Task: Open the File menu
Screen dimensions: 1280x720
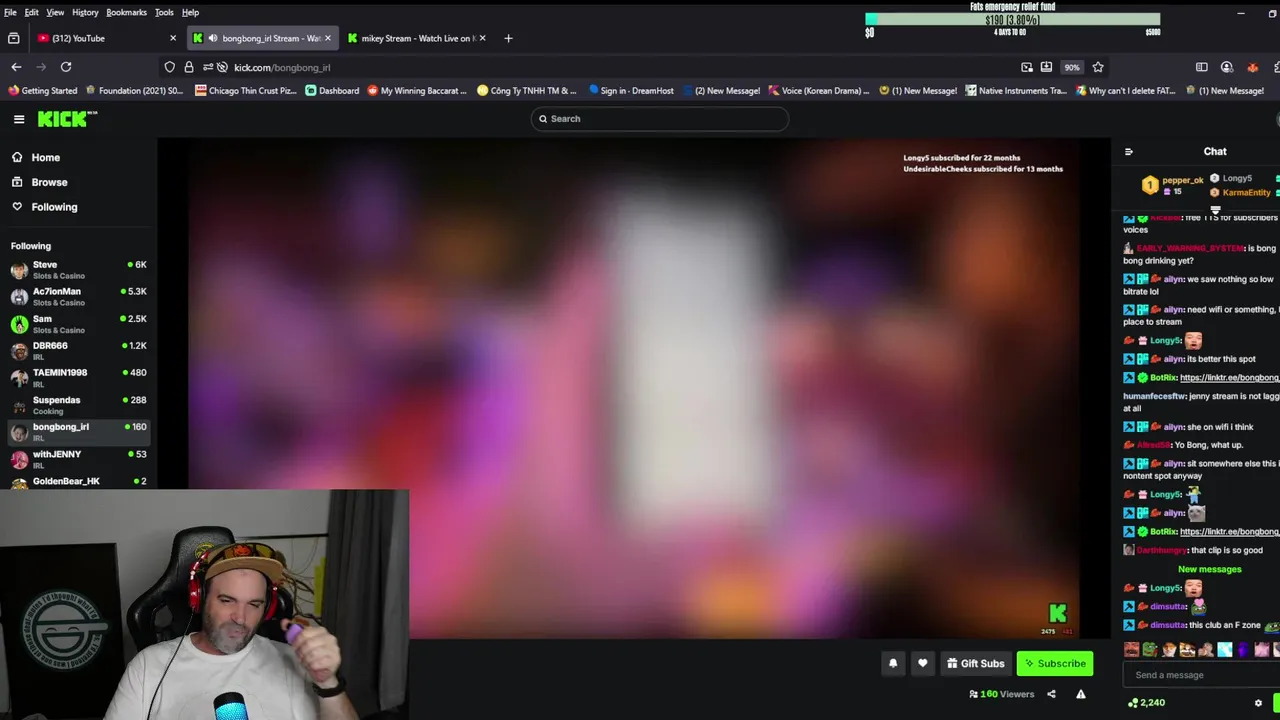Action: (x=10, y=12)
